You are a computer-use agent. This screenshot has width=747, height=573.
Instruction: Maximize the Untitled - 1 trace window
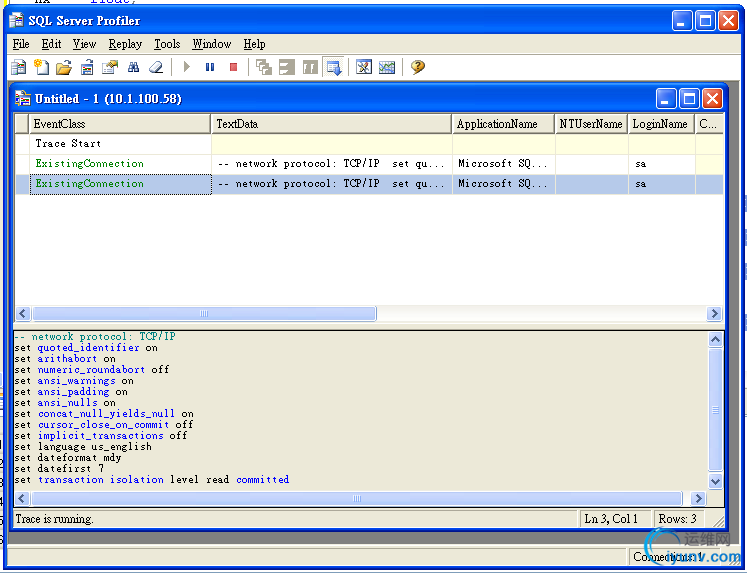[689, 99]
